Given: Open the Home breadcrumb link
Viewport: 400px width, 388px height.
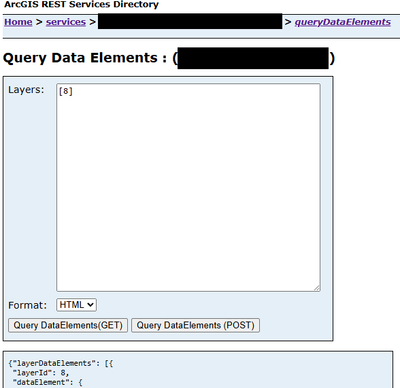Looking at the screenshot, I should pyautogui.click(x=18, y=22).
